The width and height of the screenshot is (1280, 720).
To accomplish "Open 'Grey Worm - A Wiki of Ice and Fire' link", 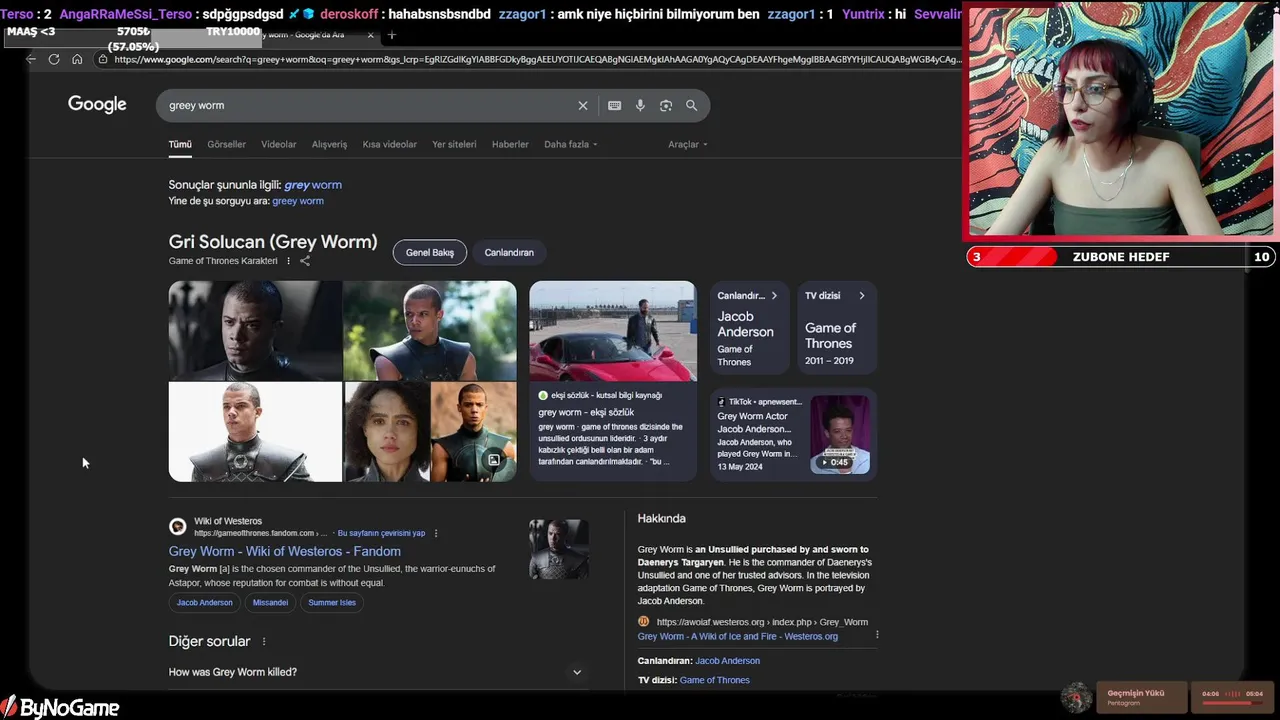I will 738,636.
